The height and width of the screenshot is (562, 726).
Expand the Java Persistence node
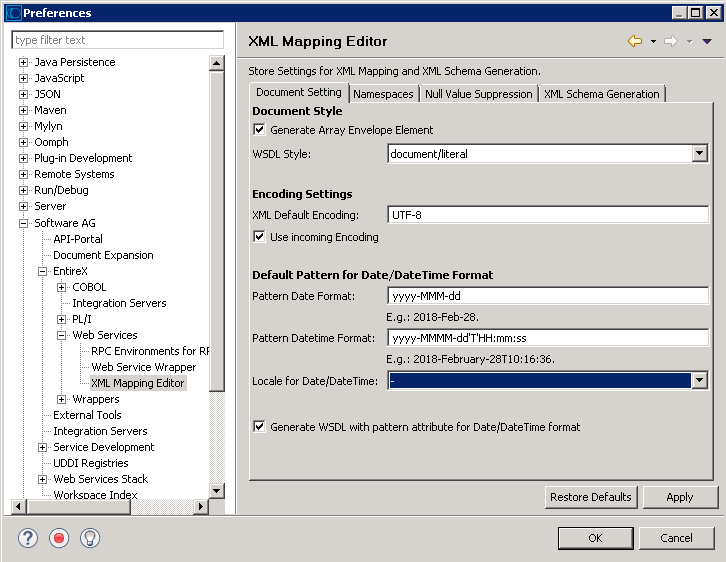click(23, 62)
